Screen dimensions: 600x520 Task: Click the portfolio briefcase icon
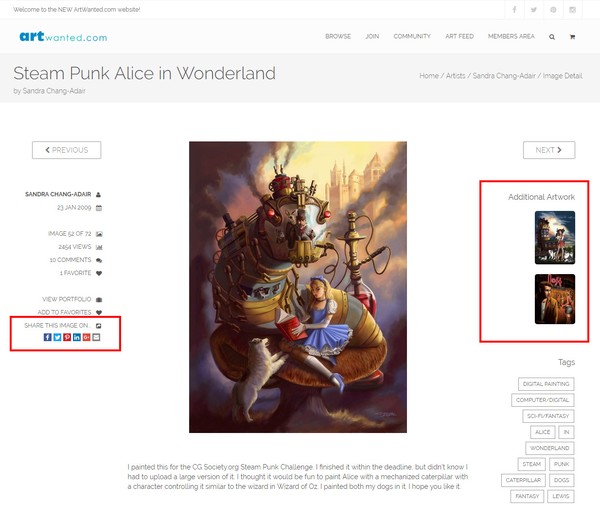pos(99,300)
